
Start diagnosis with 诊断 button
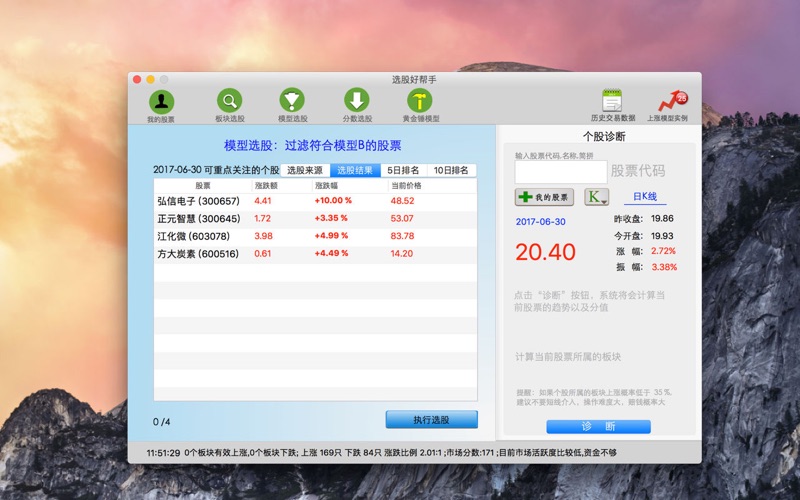point(598,427)
